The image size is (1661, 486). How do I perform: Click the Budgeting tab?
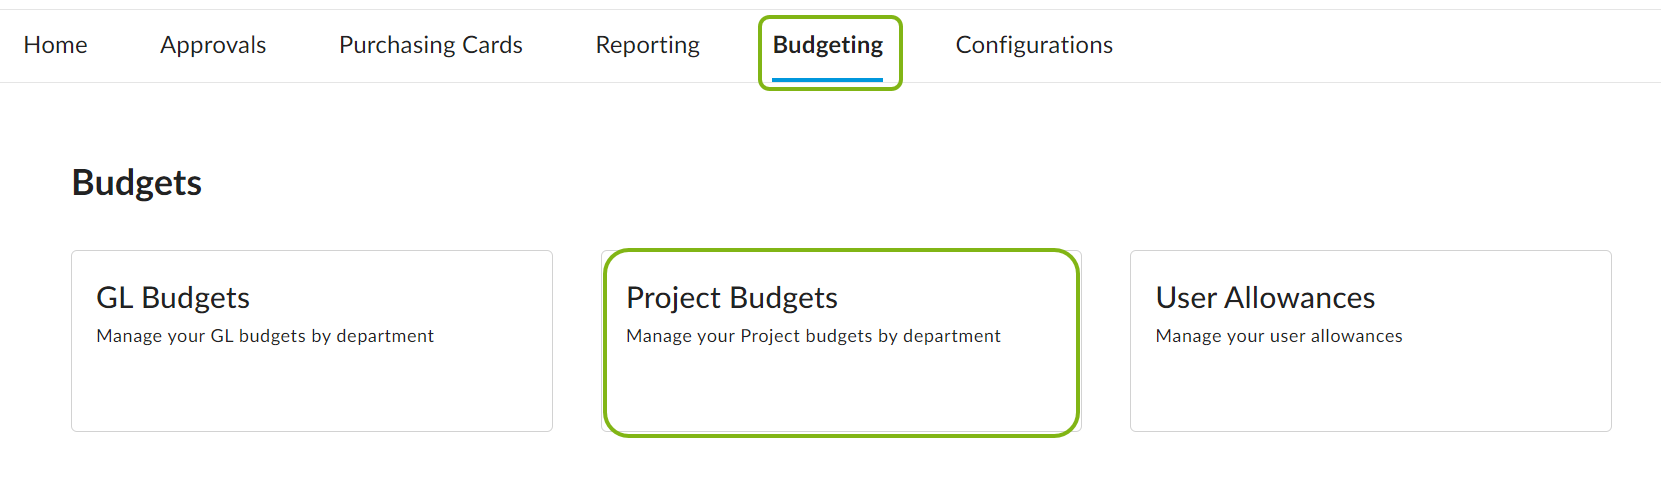pos(828,45)
